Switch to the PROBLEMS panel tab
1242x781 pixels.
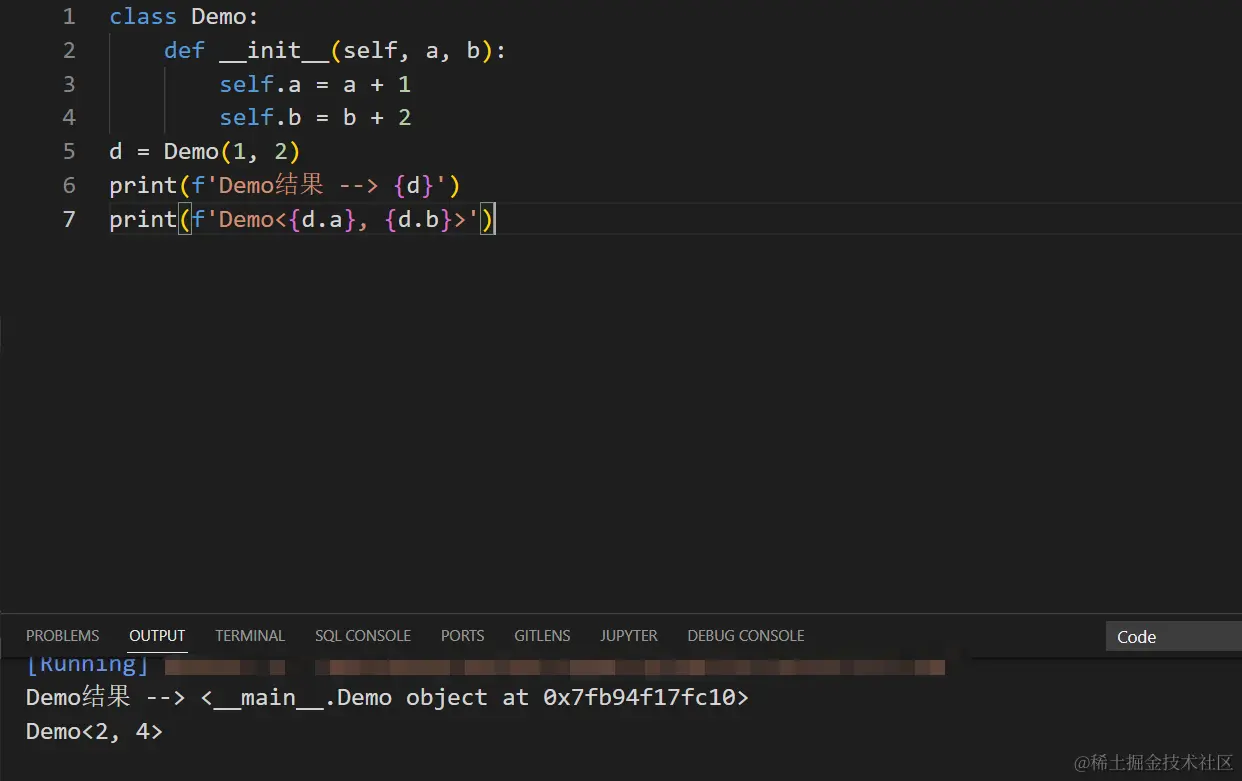(62, 636)
